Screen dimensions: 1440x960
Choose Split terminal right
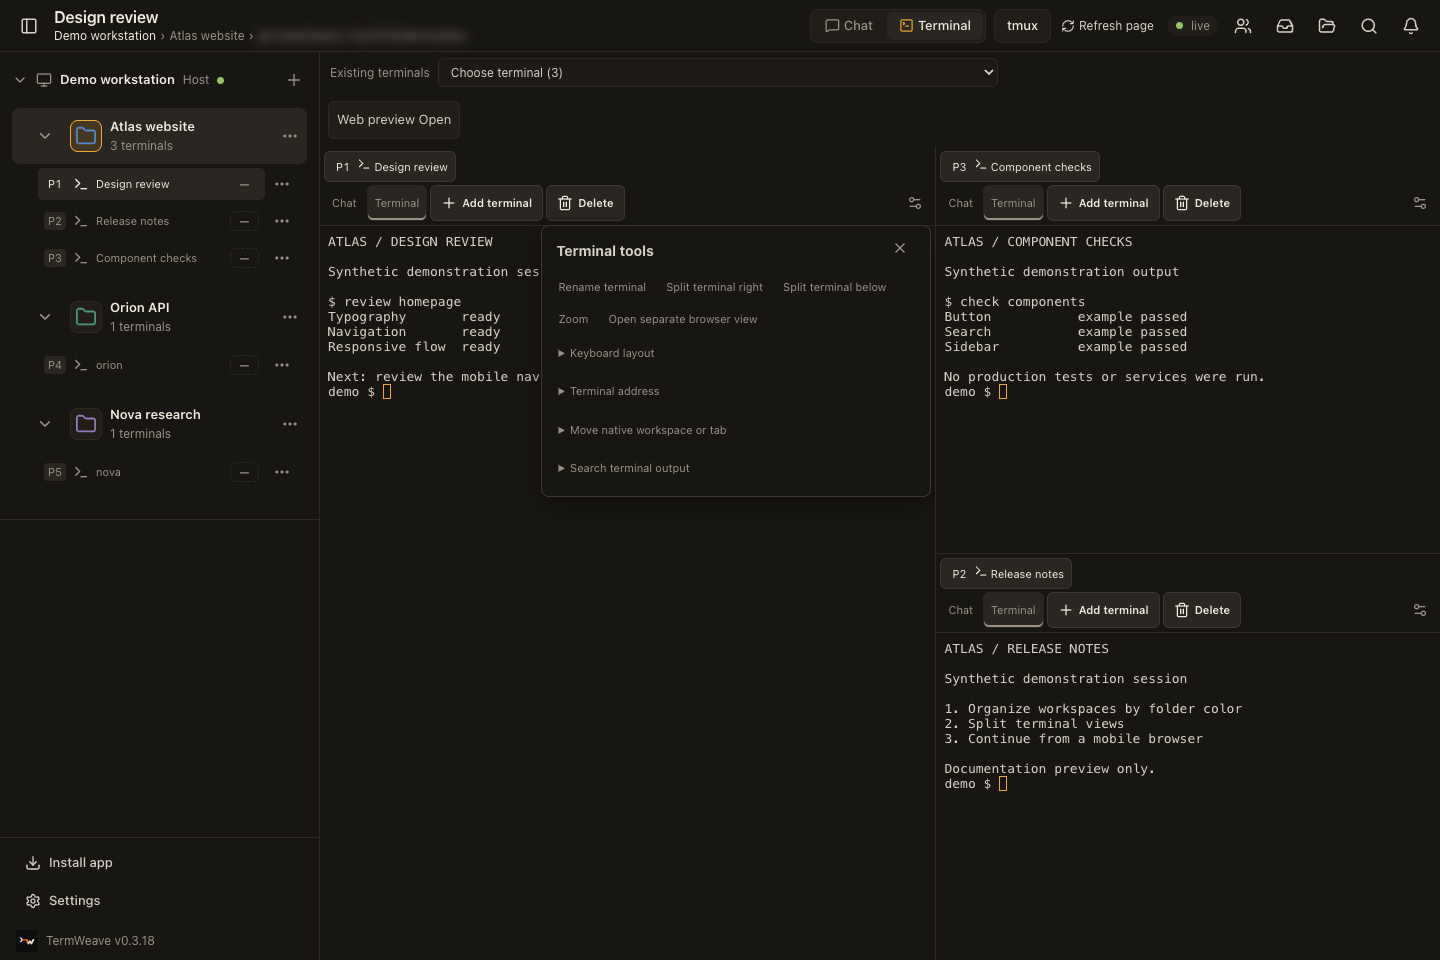(714, 287)
